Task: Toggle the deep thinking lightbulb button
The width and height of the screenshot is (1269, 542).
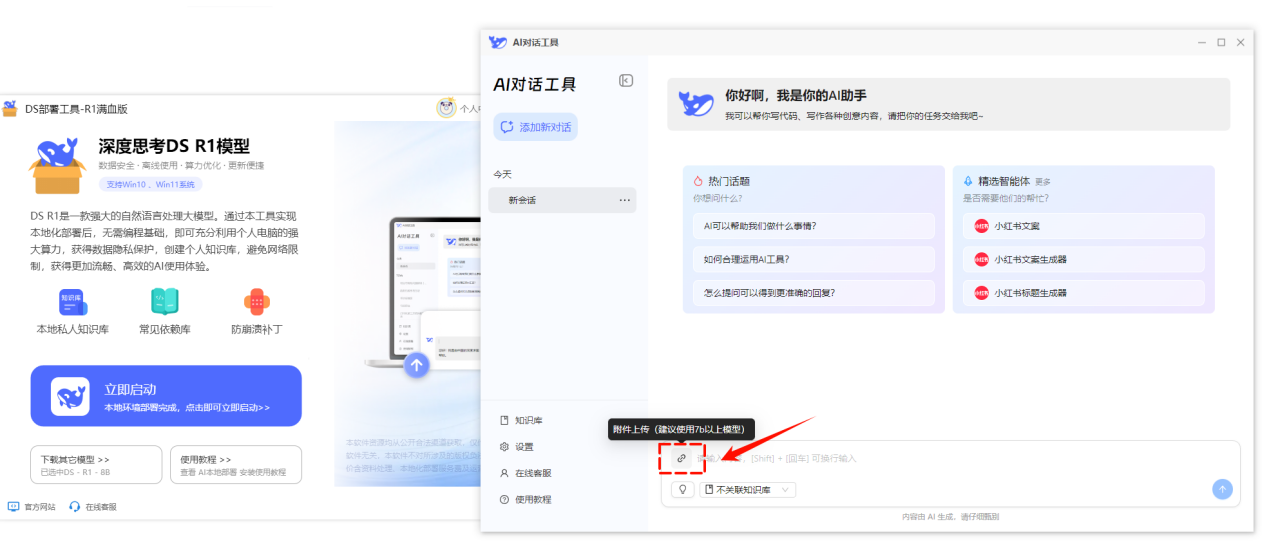Action: (684, 490)
